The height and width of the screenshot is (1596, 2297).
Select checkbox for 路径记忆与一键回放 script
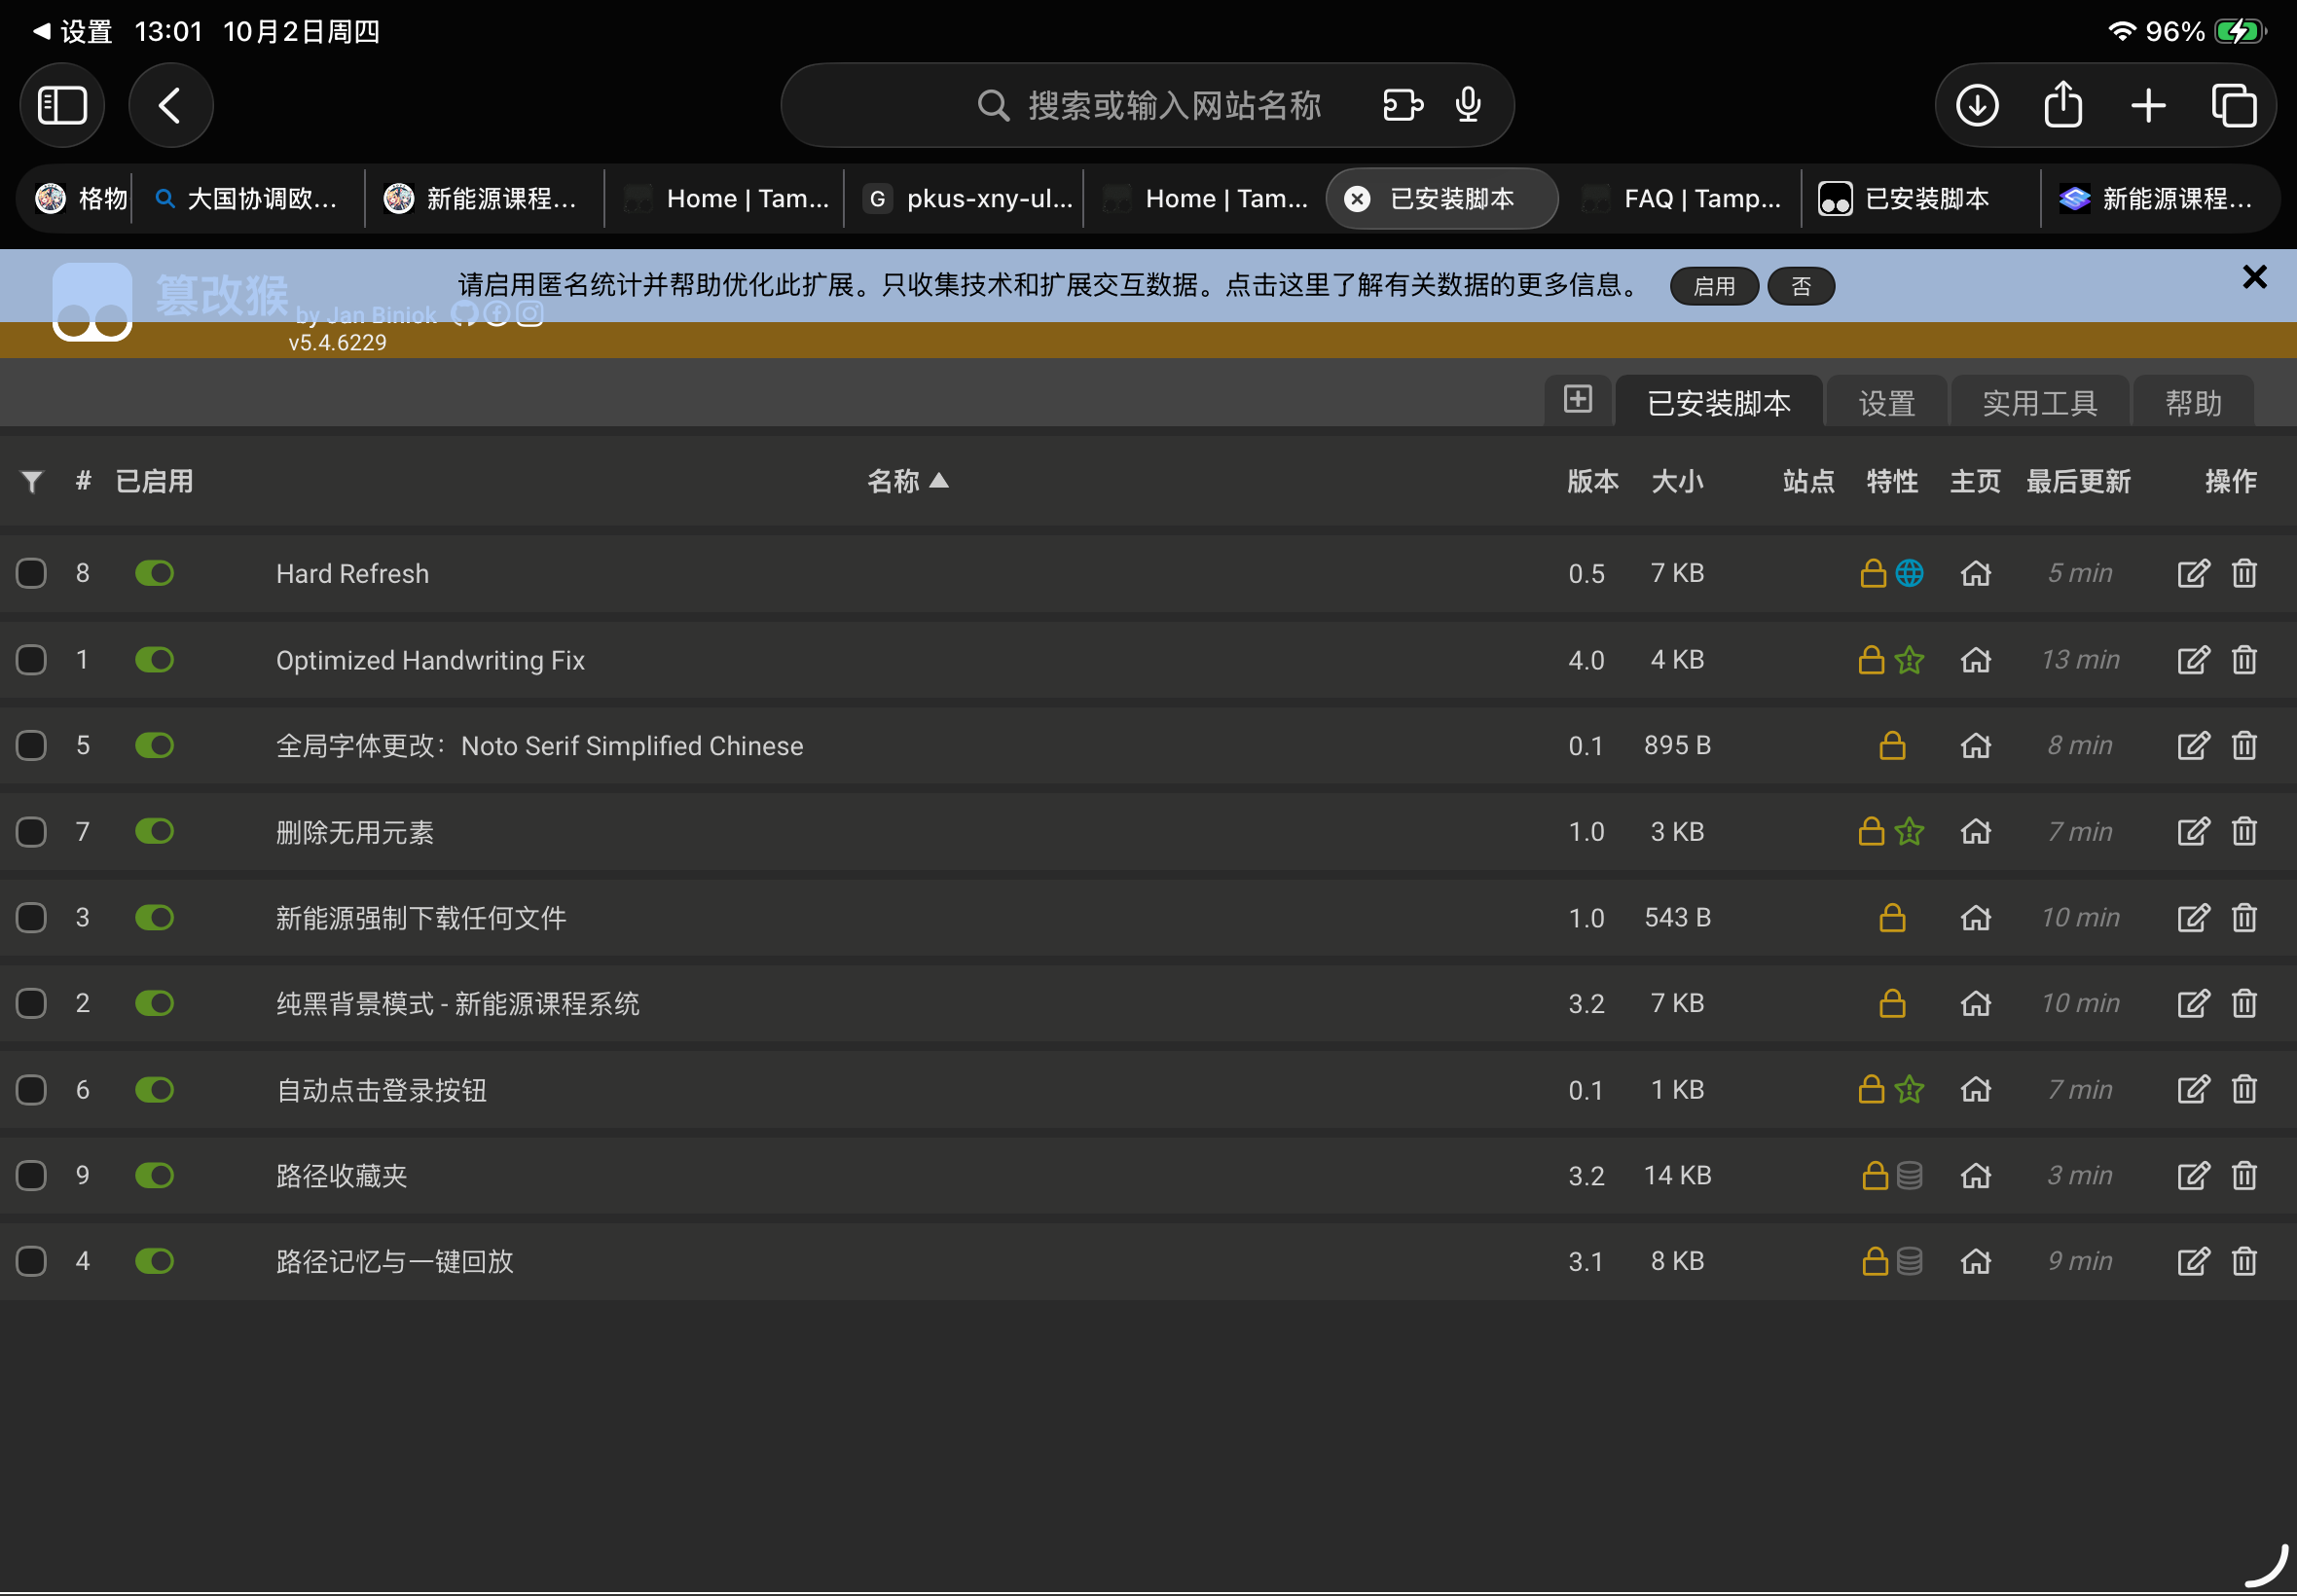point(31,1261)
